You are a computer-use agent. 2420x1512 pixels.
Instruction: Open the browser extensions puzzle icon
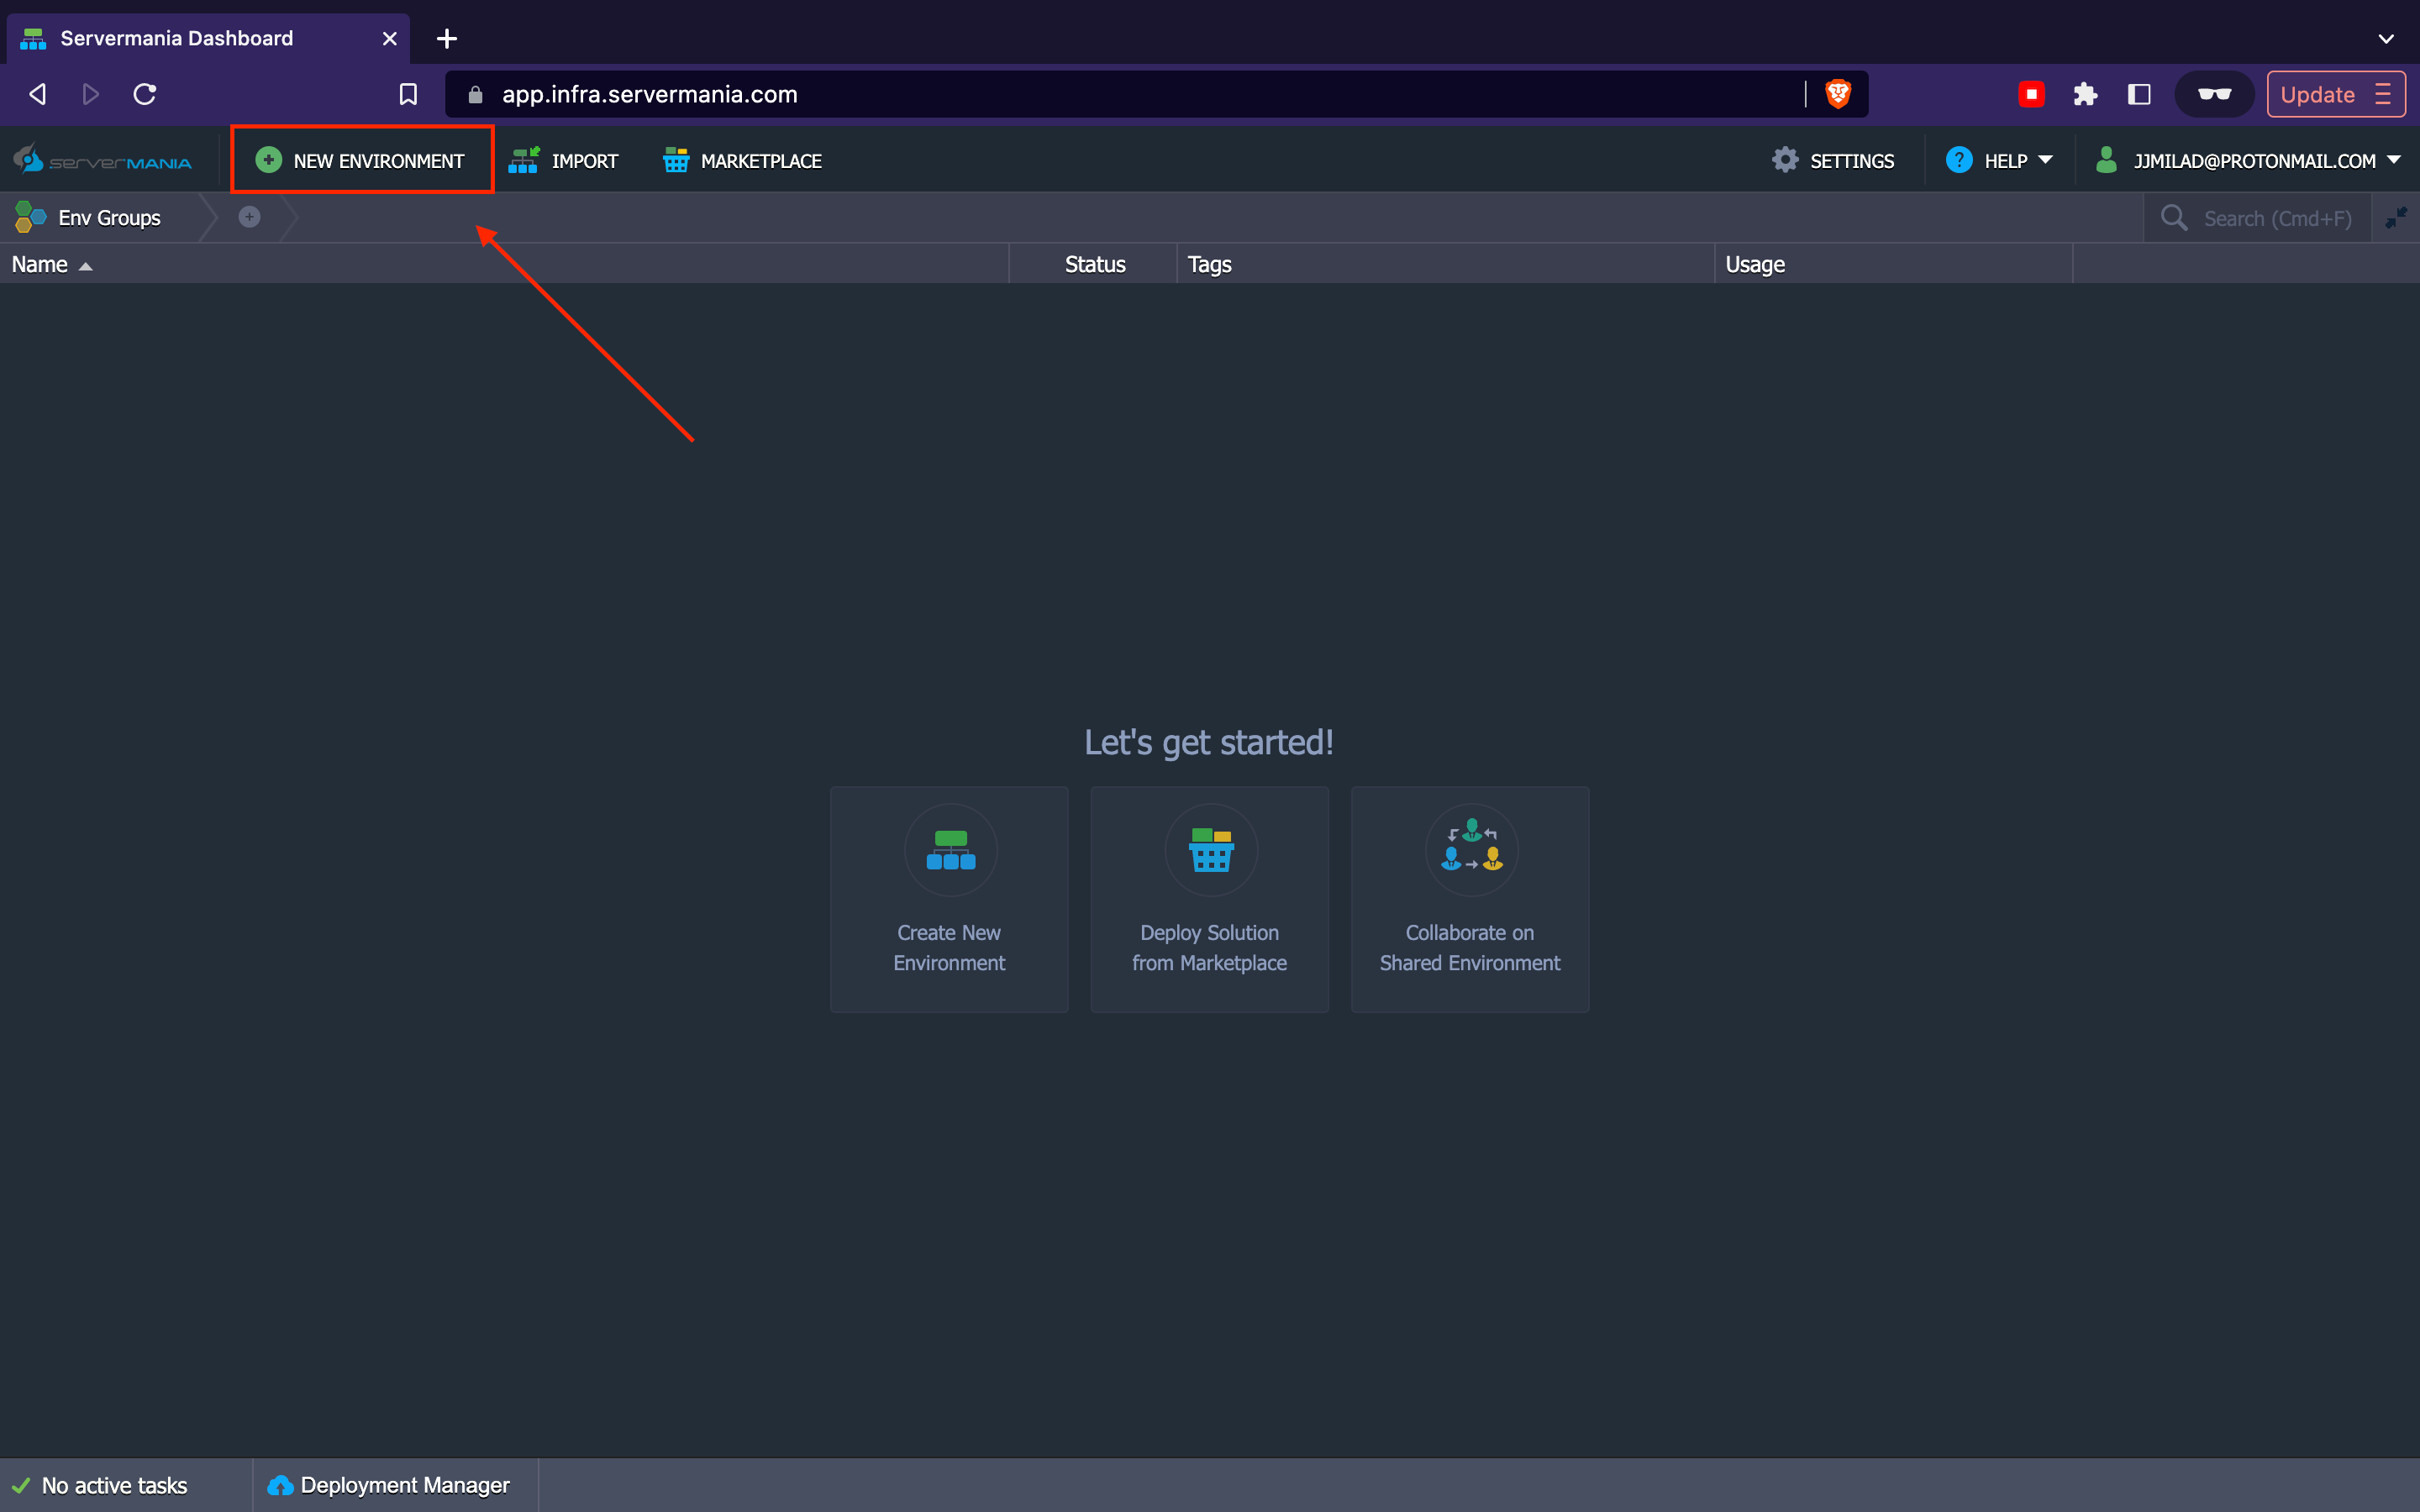pos(2085,94)
